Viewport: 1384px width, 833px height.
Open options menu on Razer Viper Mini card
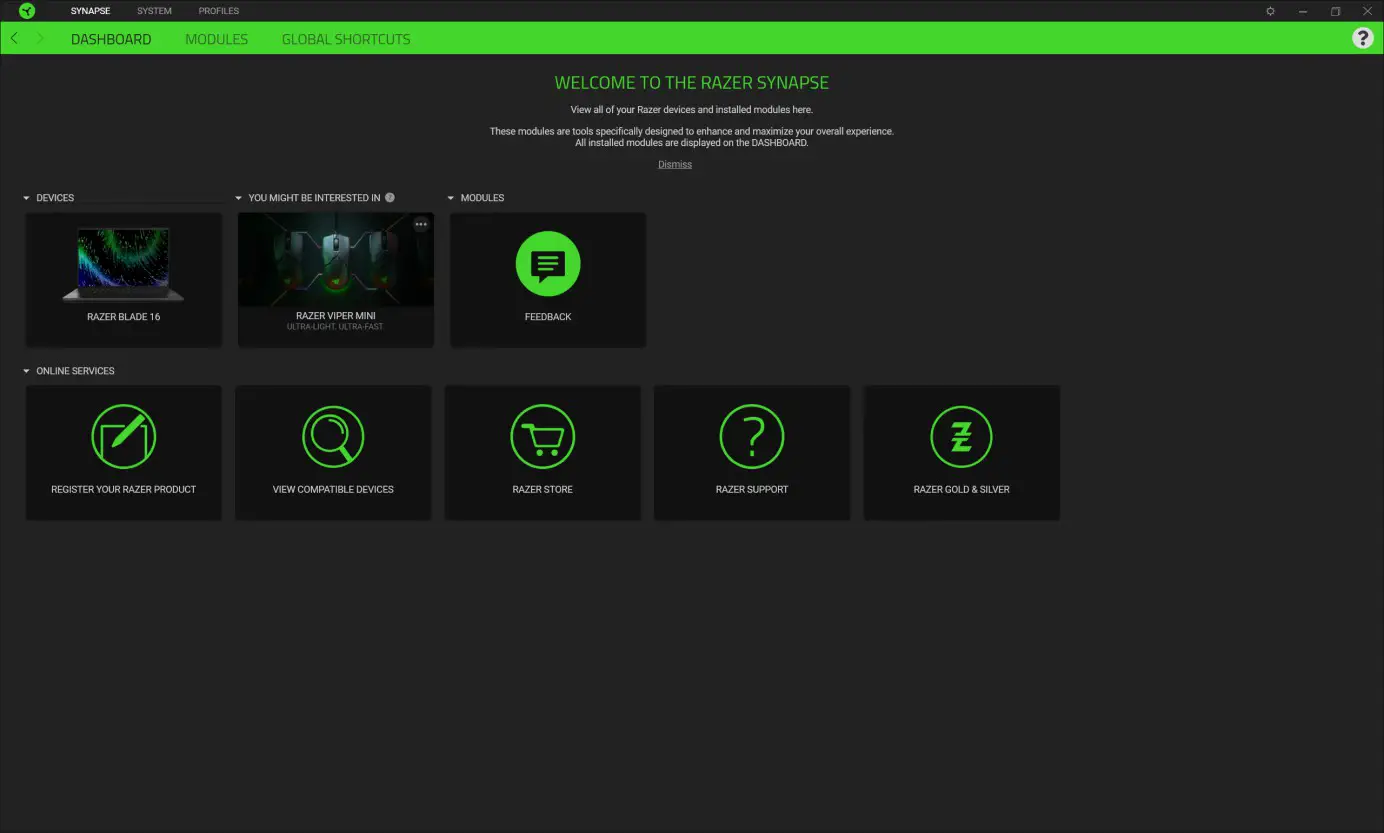tap(421, 223)
